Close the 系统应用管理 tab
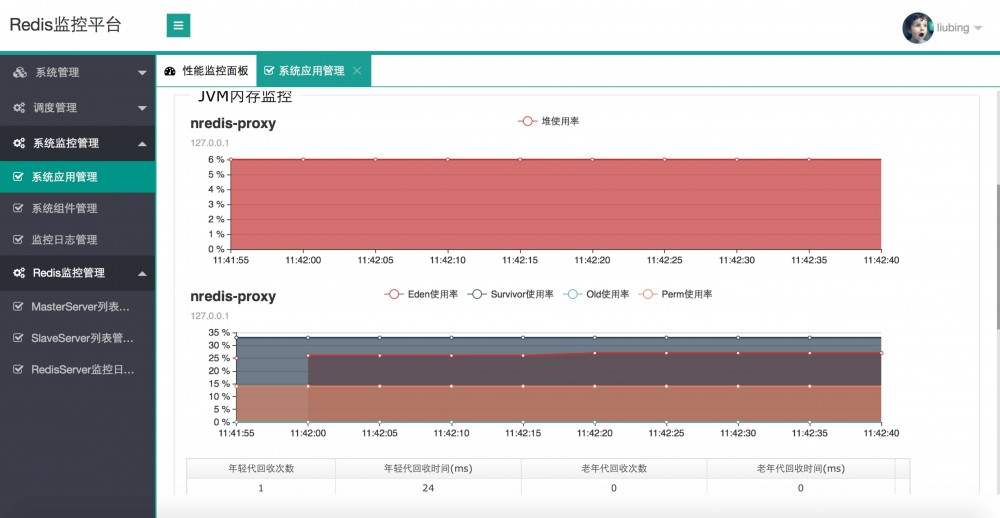 [x=357, y=71]
